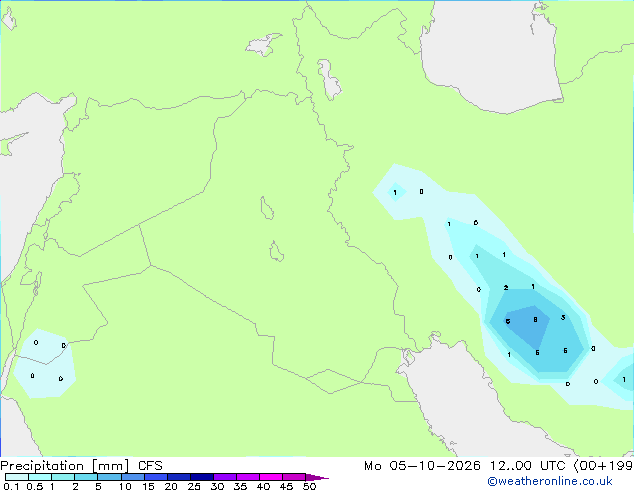Viewport: 634px width, 490px height.
Task: Pick the 5–10 mm legend color swatch
Action: tap(110, 477)
